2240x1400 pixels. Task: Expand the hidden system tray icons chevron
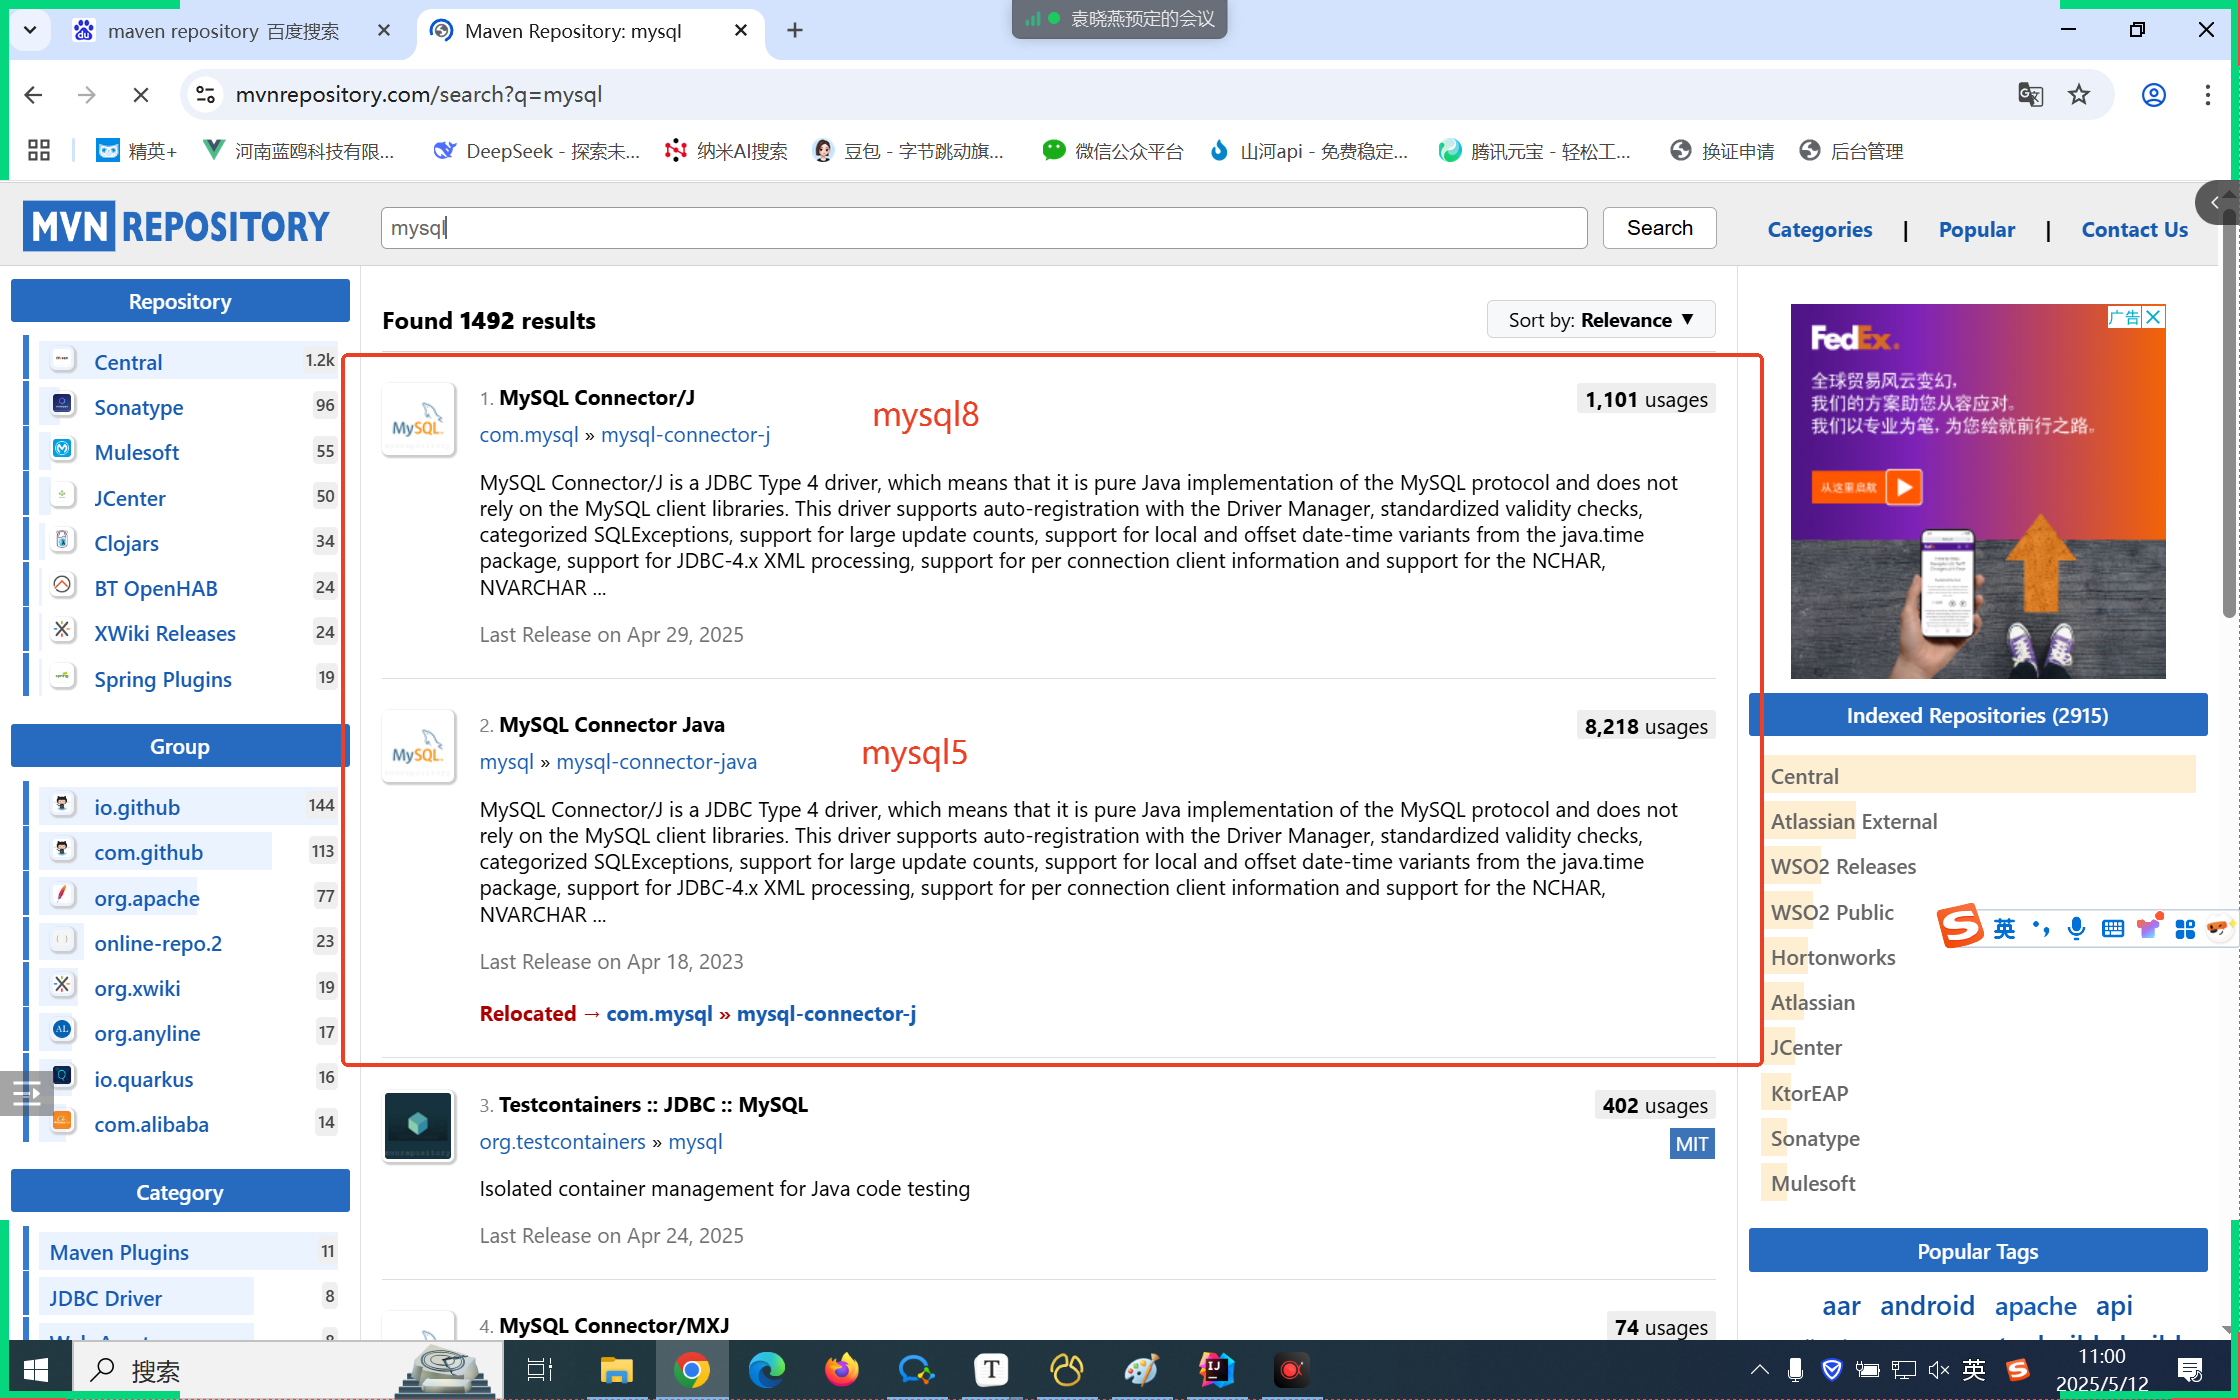1759,1369
